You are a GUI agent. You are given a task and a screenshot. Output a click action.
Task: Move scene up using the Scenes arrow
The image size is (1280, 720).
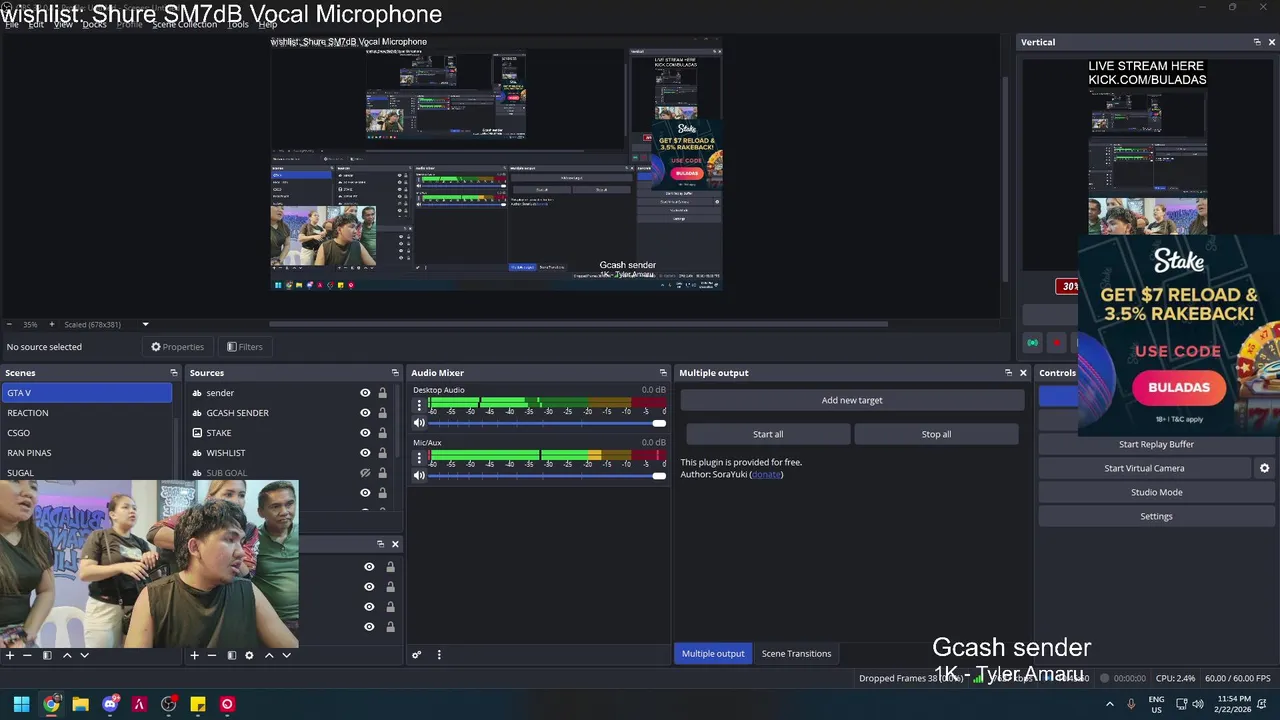click(67, 655)
